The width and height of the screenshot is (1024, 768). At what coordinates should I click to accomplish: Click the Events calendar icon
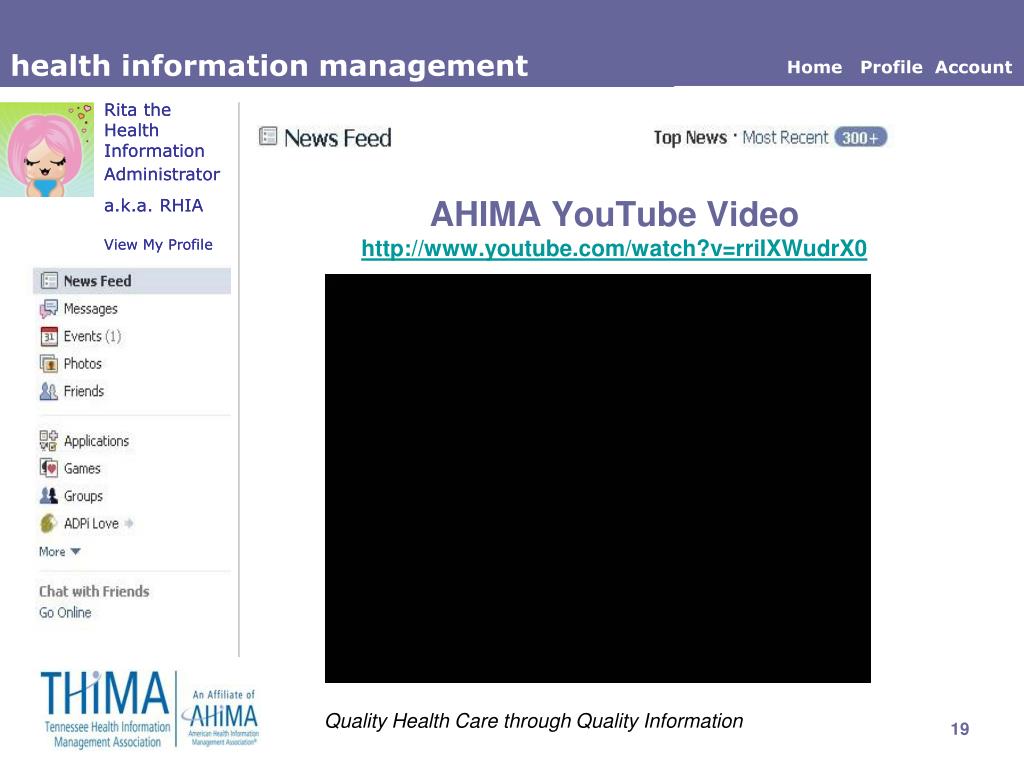click(x=49, y=336)
